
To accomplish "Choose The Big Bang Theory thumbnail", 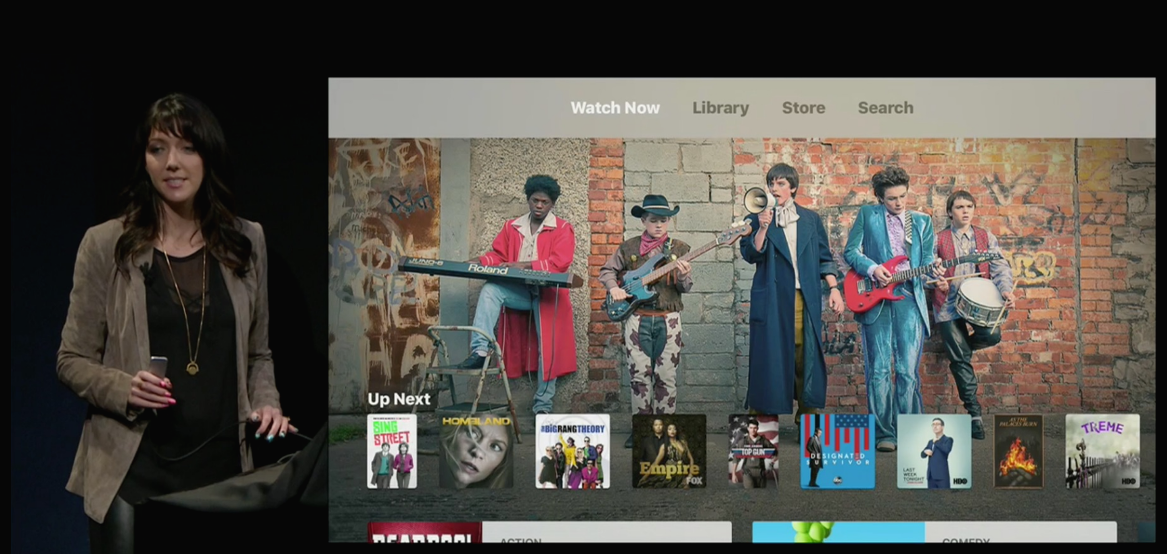I will tap(572, 451).
